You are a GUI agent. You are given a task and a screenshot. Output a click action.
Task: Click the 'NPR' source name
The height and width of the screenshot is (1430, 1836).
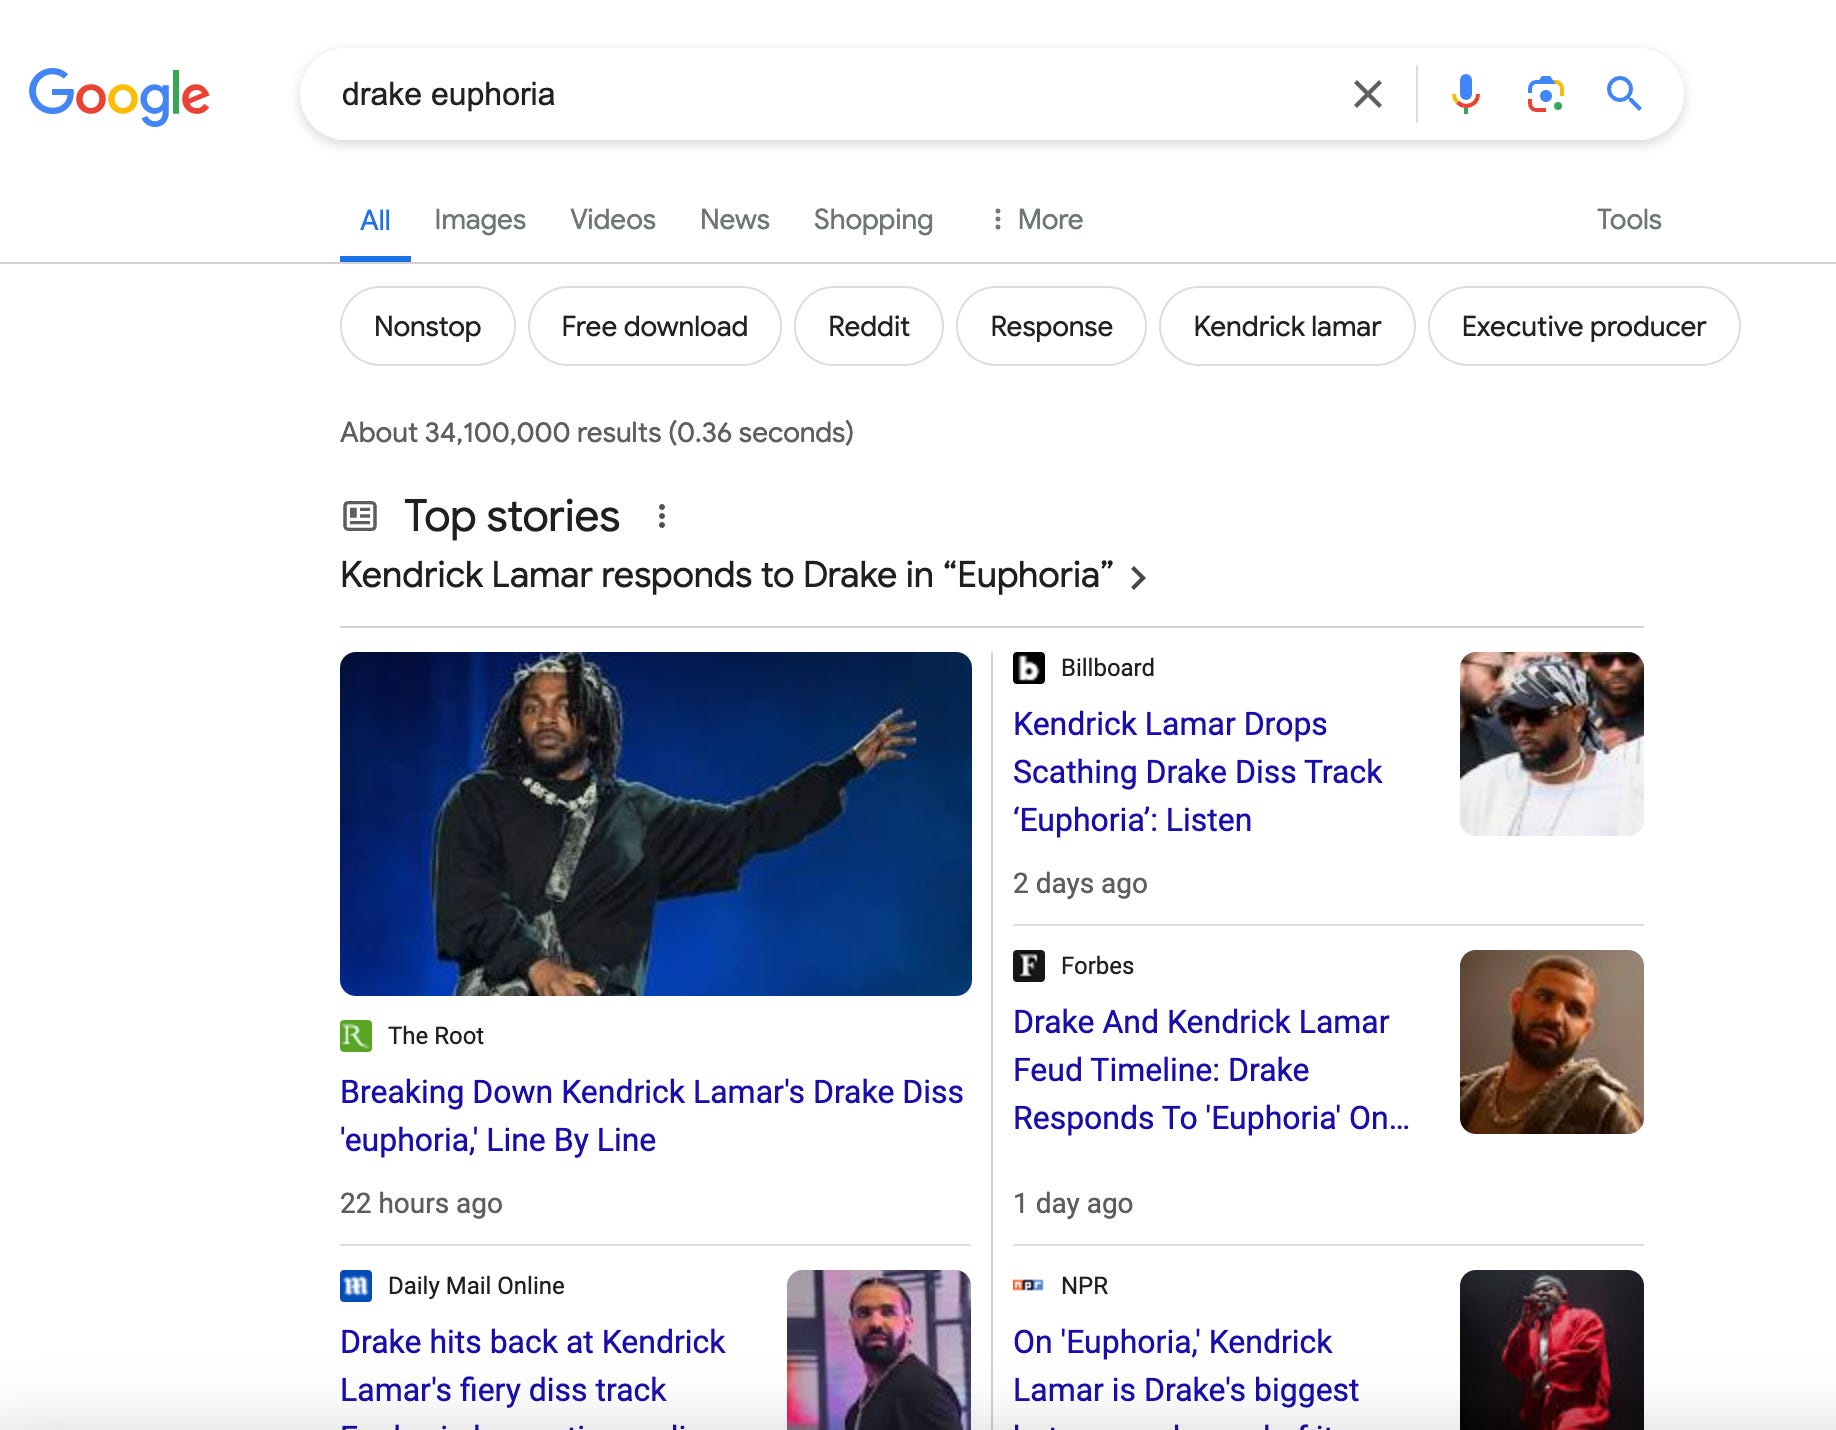1084,1286
